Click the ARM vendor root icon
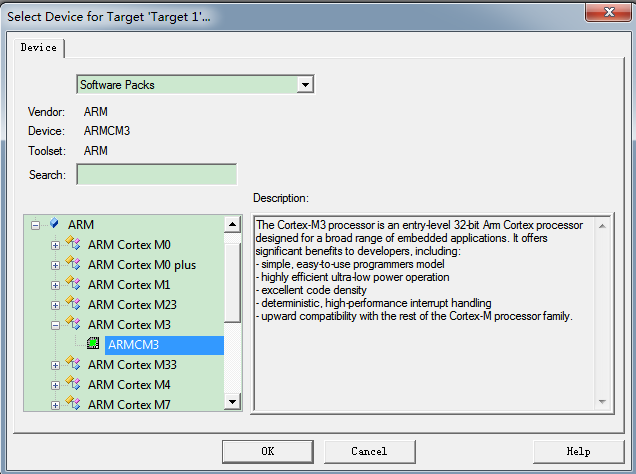The image size is (636, 474). [x=54, y=225]
